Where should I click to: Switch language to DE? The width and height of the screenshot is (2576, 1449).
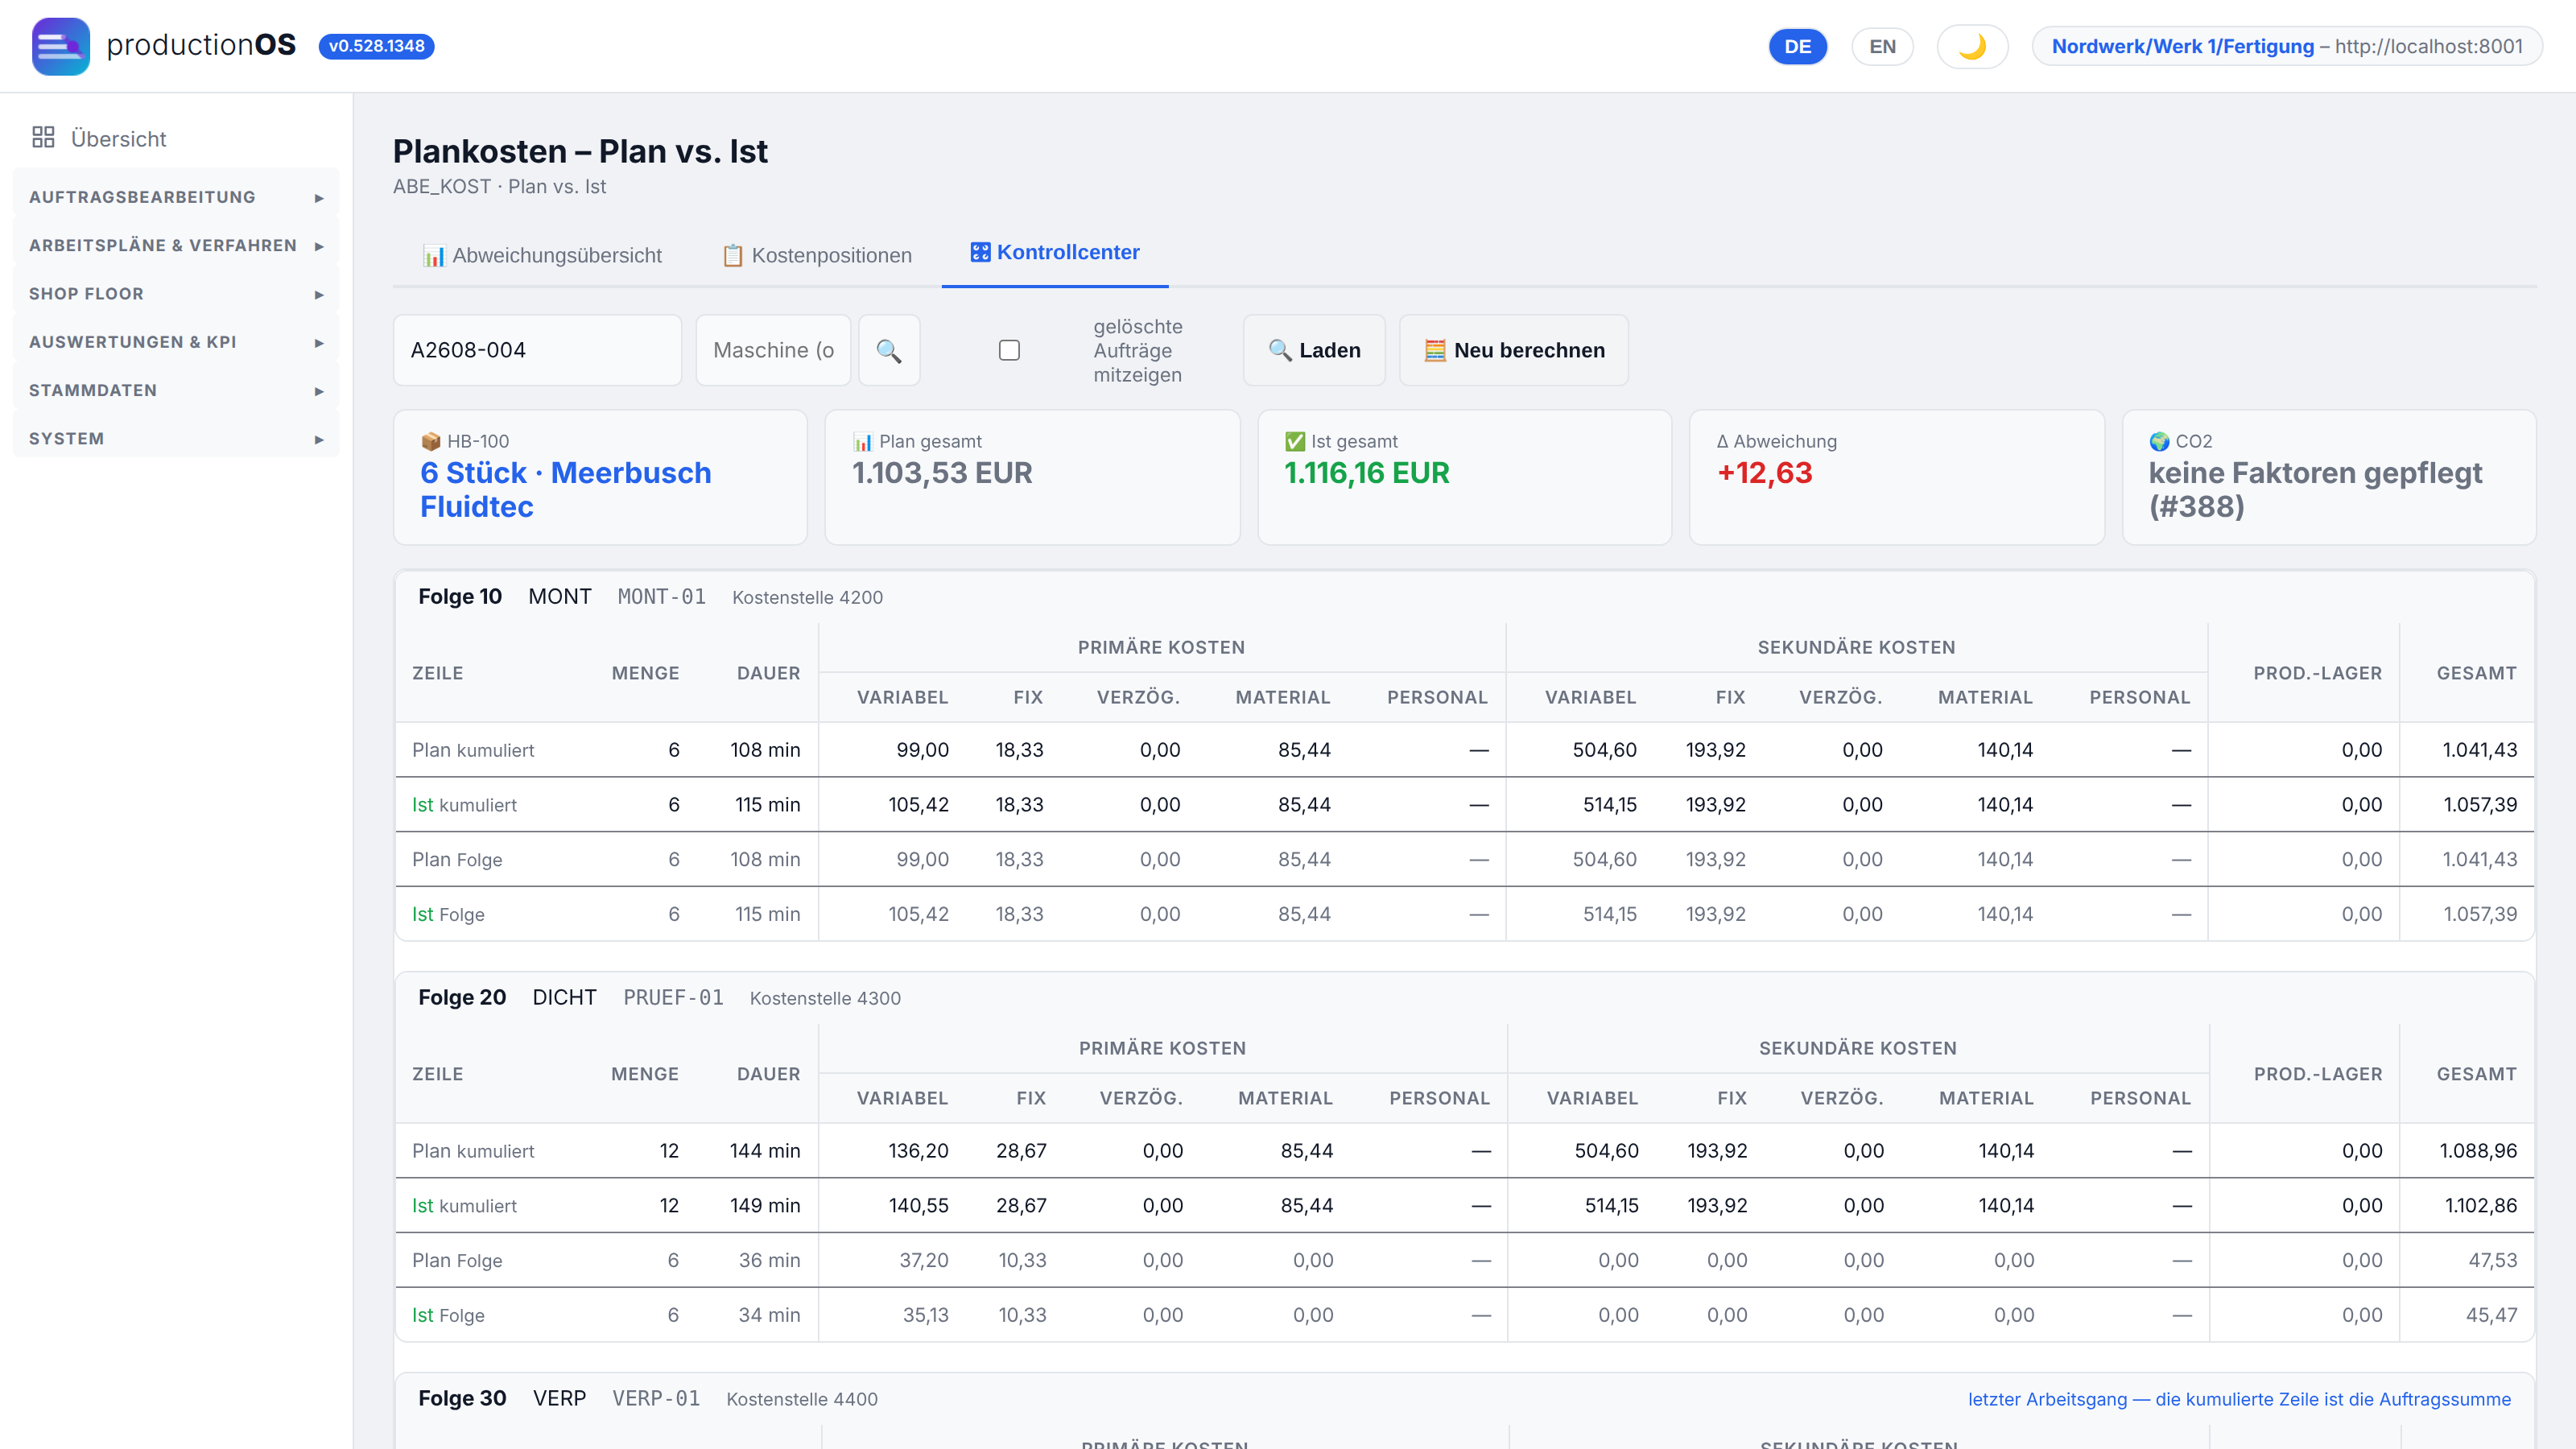tap(1797, 46)
